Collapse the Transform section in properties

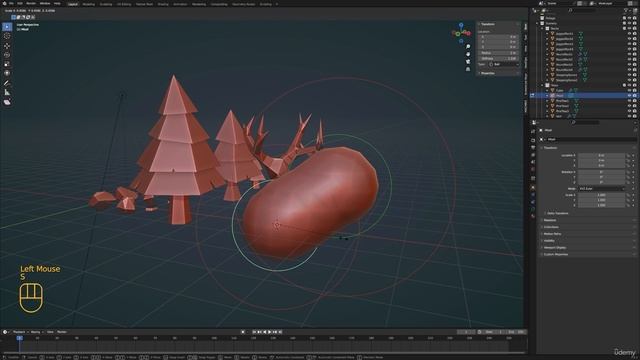click(550, 148)
